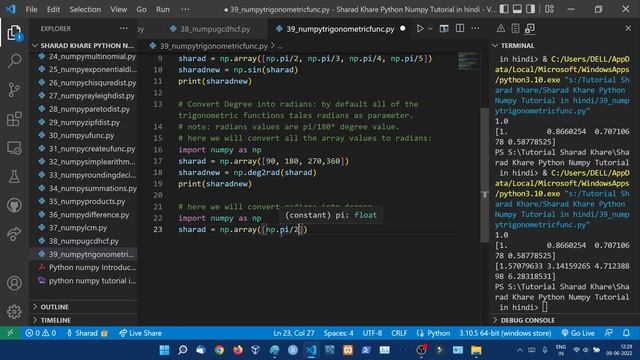
Task: Toggle the bottom panel layout icon
Action: point(517,9)
